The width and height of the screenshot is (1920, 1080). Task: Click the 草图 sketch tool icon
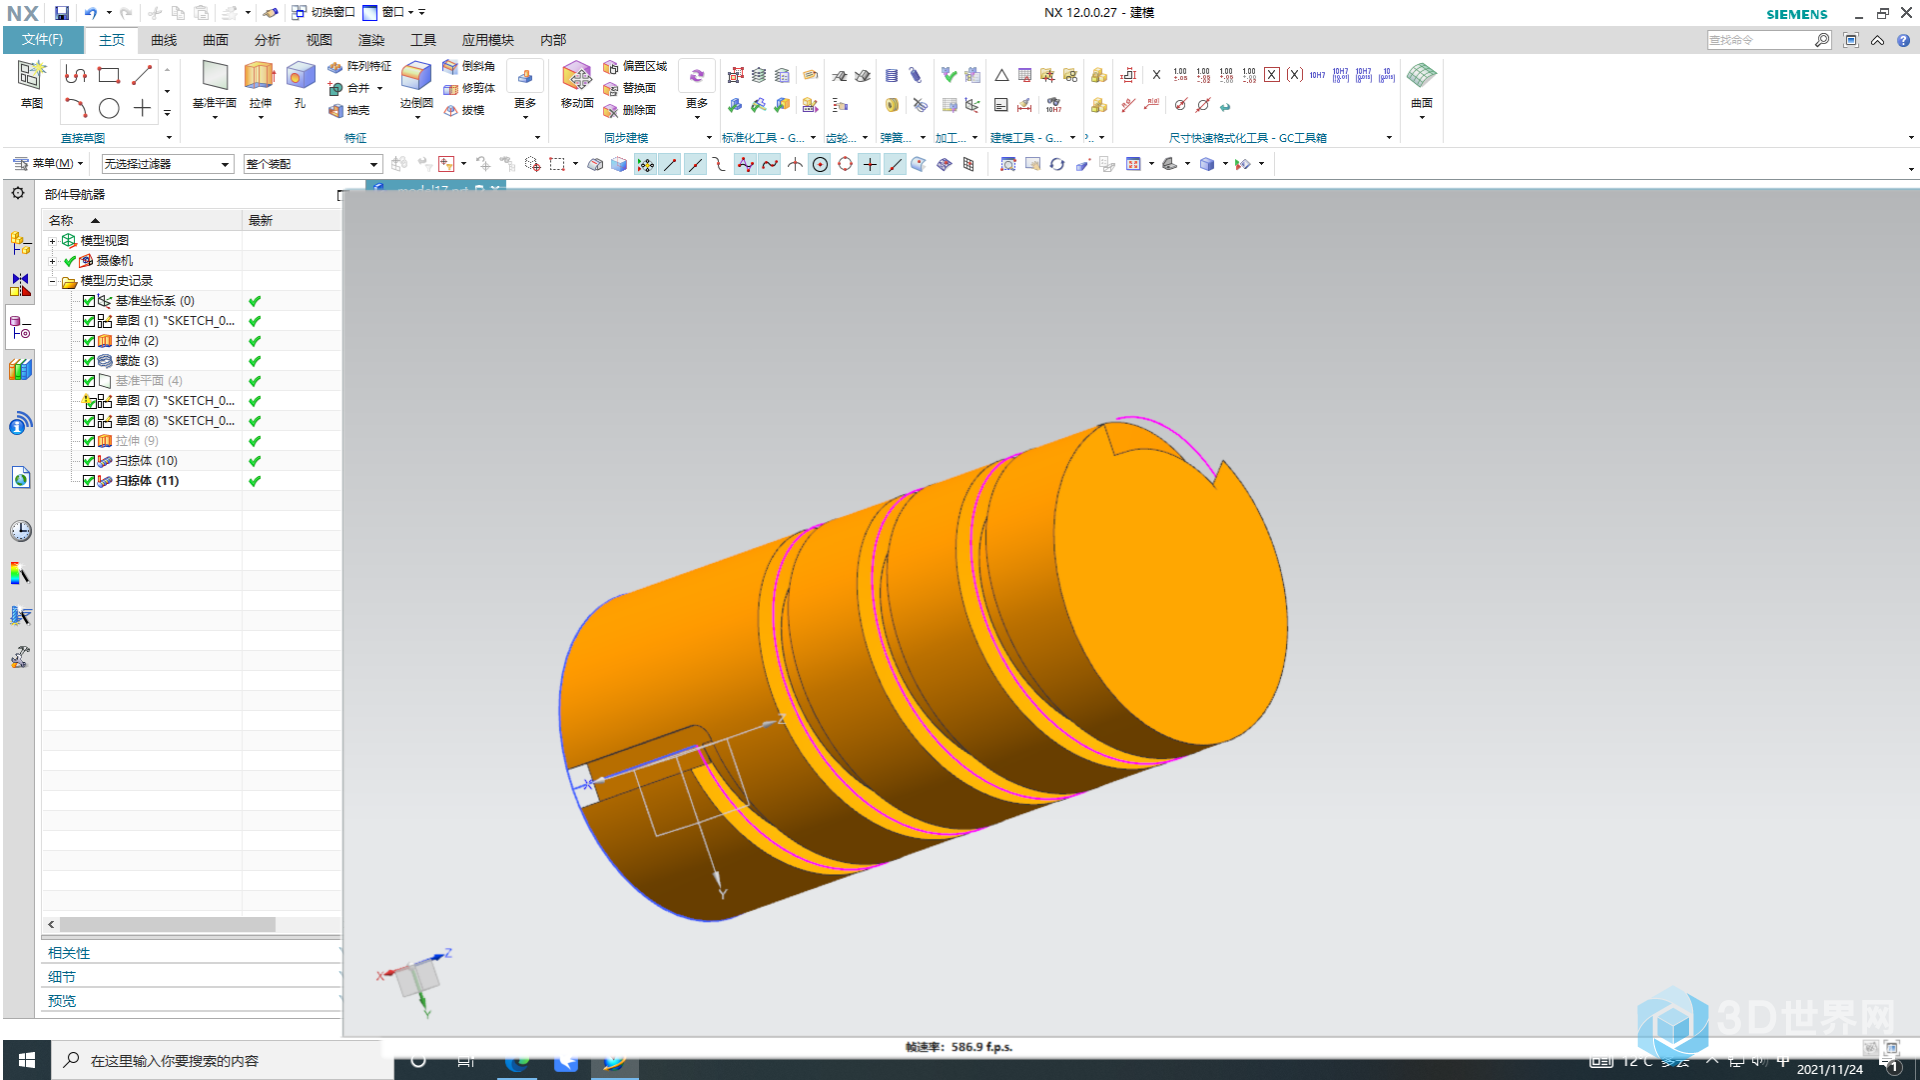tap(31, 75)
